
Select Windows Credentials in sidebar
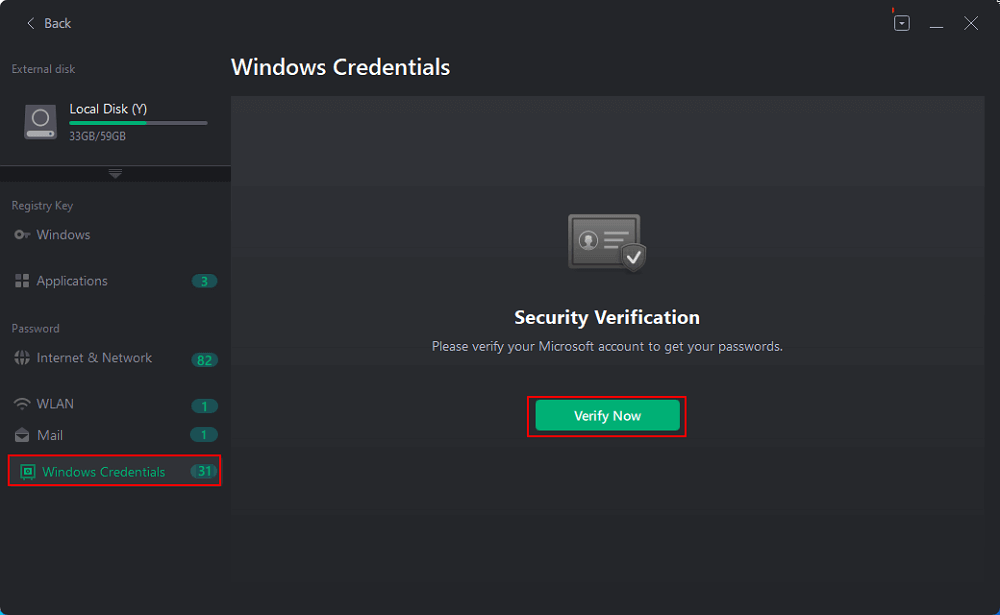click(x=115, y=471)
